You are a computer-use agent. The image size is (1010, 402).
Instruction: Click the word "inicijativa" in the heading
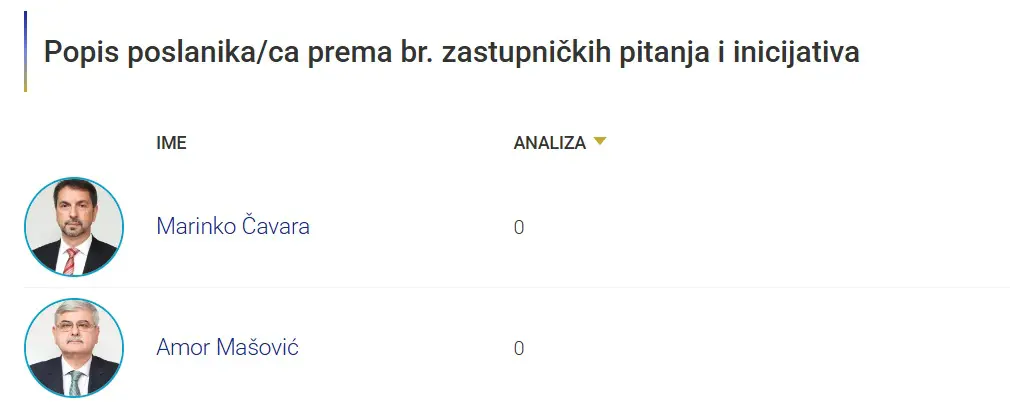tap(798, 52)
